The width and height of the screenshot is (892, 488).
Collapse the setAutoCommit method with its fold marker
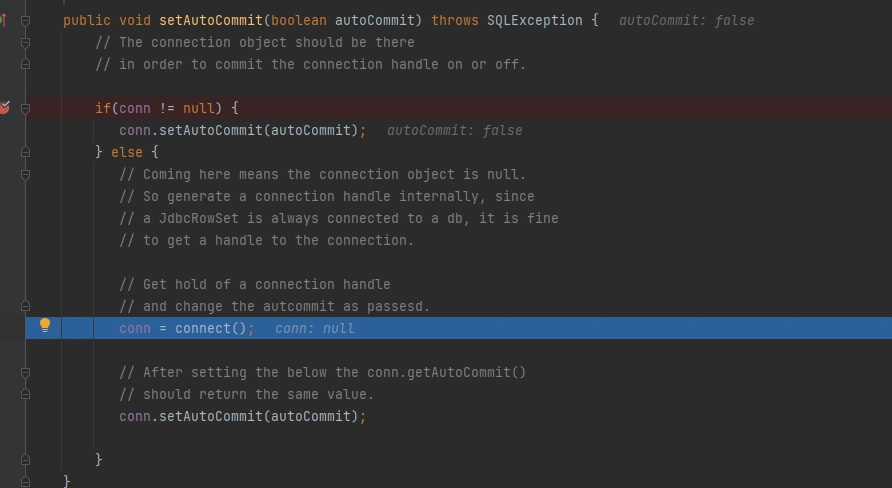click(26, 20)
